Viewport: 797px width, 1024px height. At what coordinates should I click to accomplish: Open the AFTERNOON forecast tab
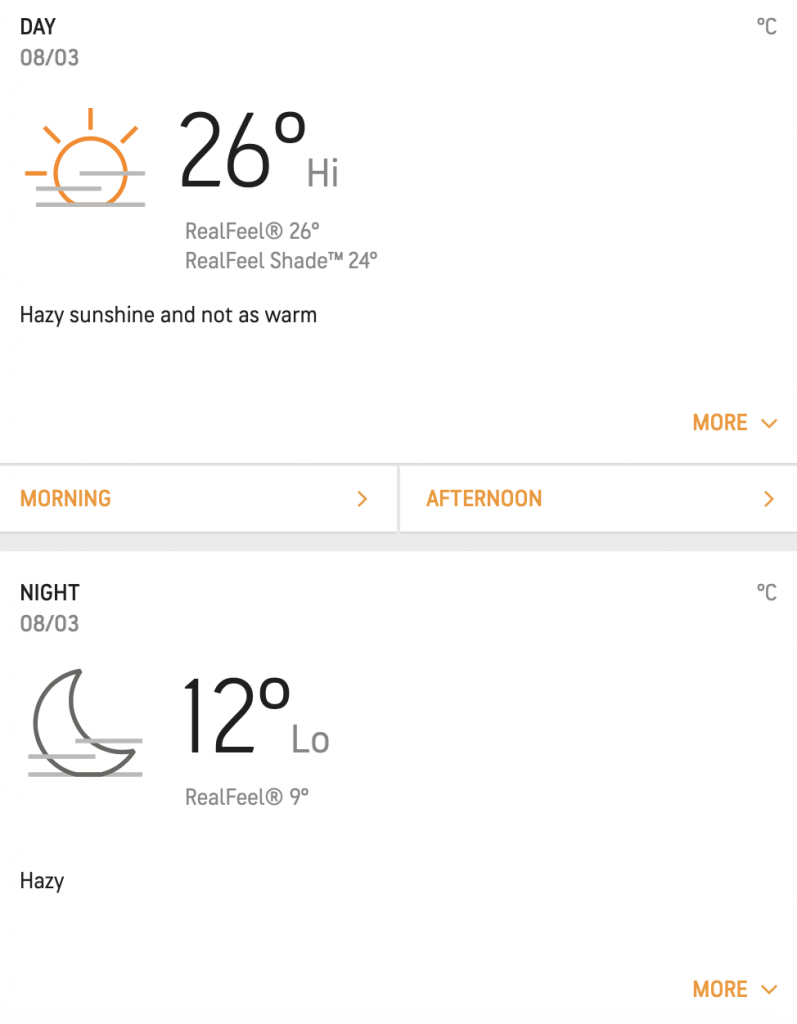click(598, 499)
